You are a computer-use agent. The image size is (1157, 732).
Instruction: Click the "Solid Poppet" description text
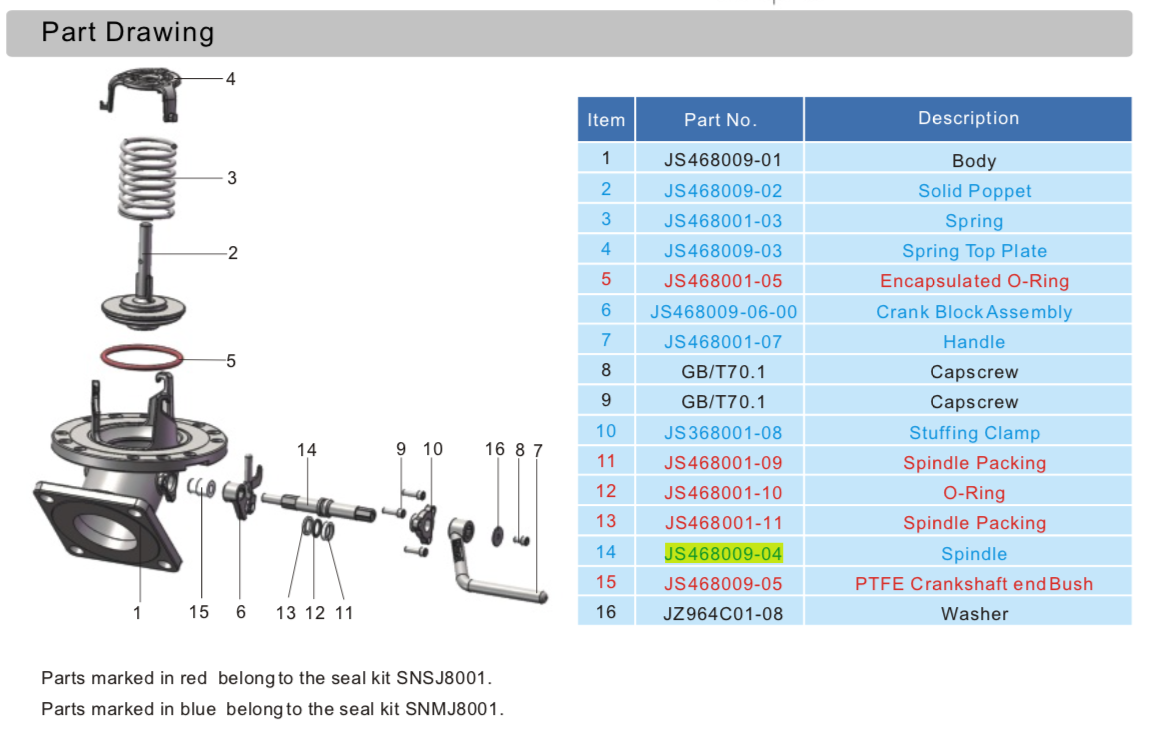[974, 191]
